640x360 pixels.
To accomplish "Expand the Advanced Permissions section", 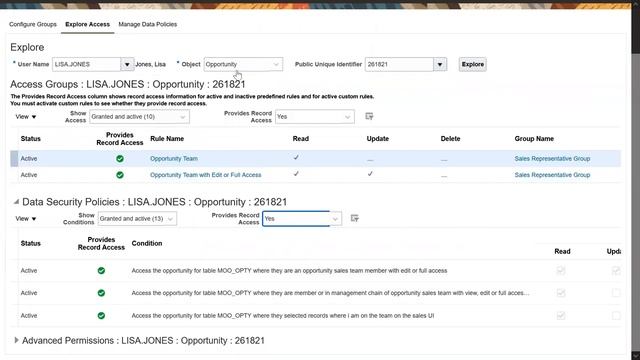I will (x=16, y=340).
